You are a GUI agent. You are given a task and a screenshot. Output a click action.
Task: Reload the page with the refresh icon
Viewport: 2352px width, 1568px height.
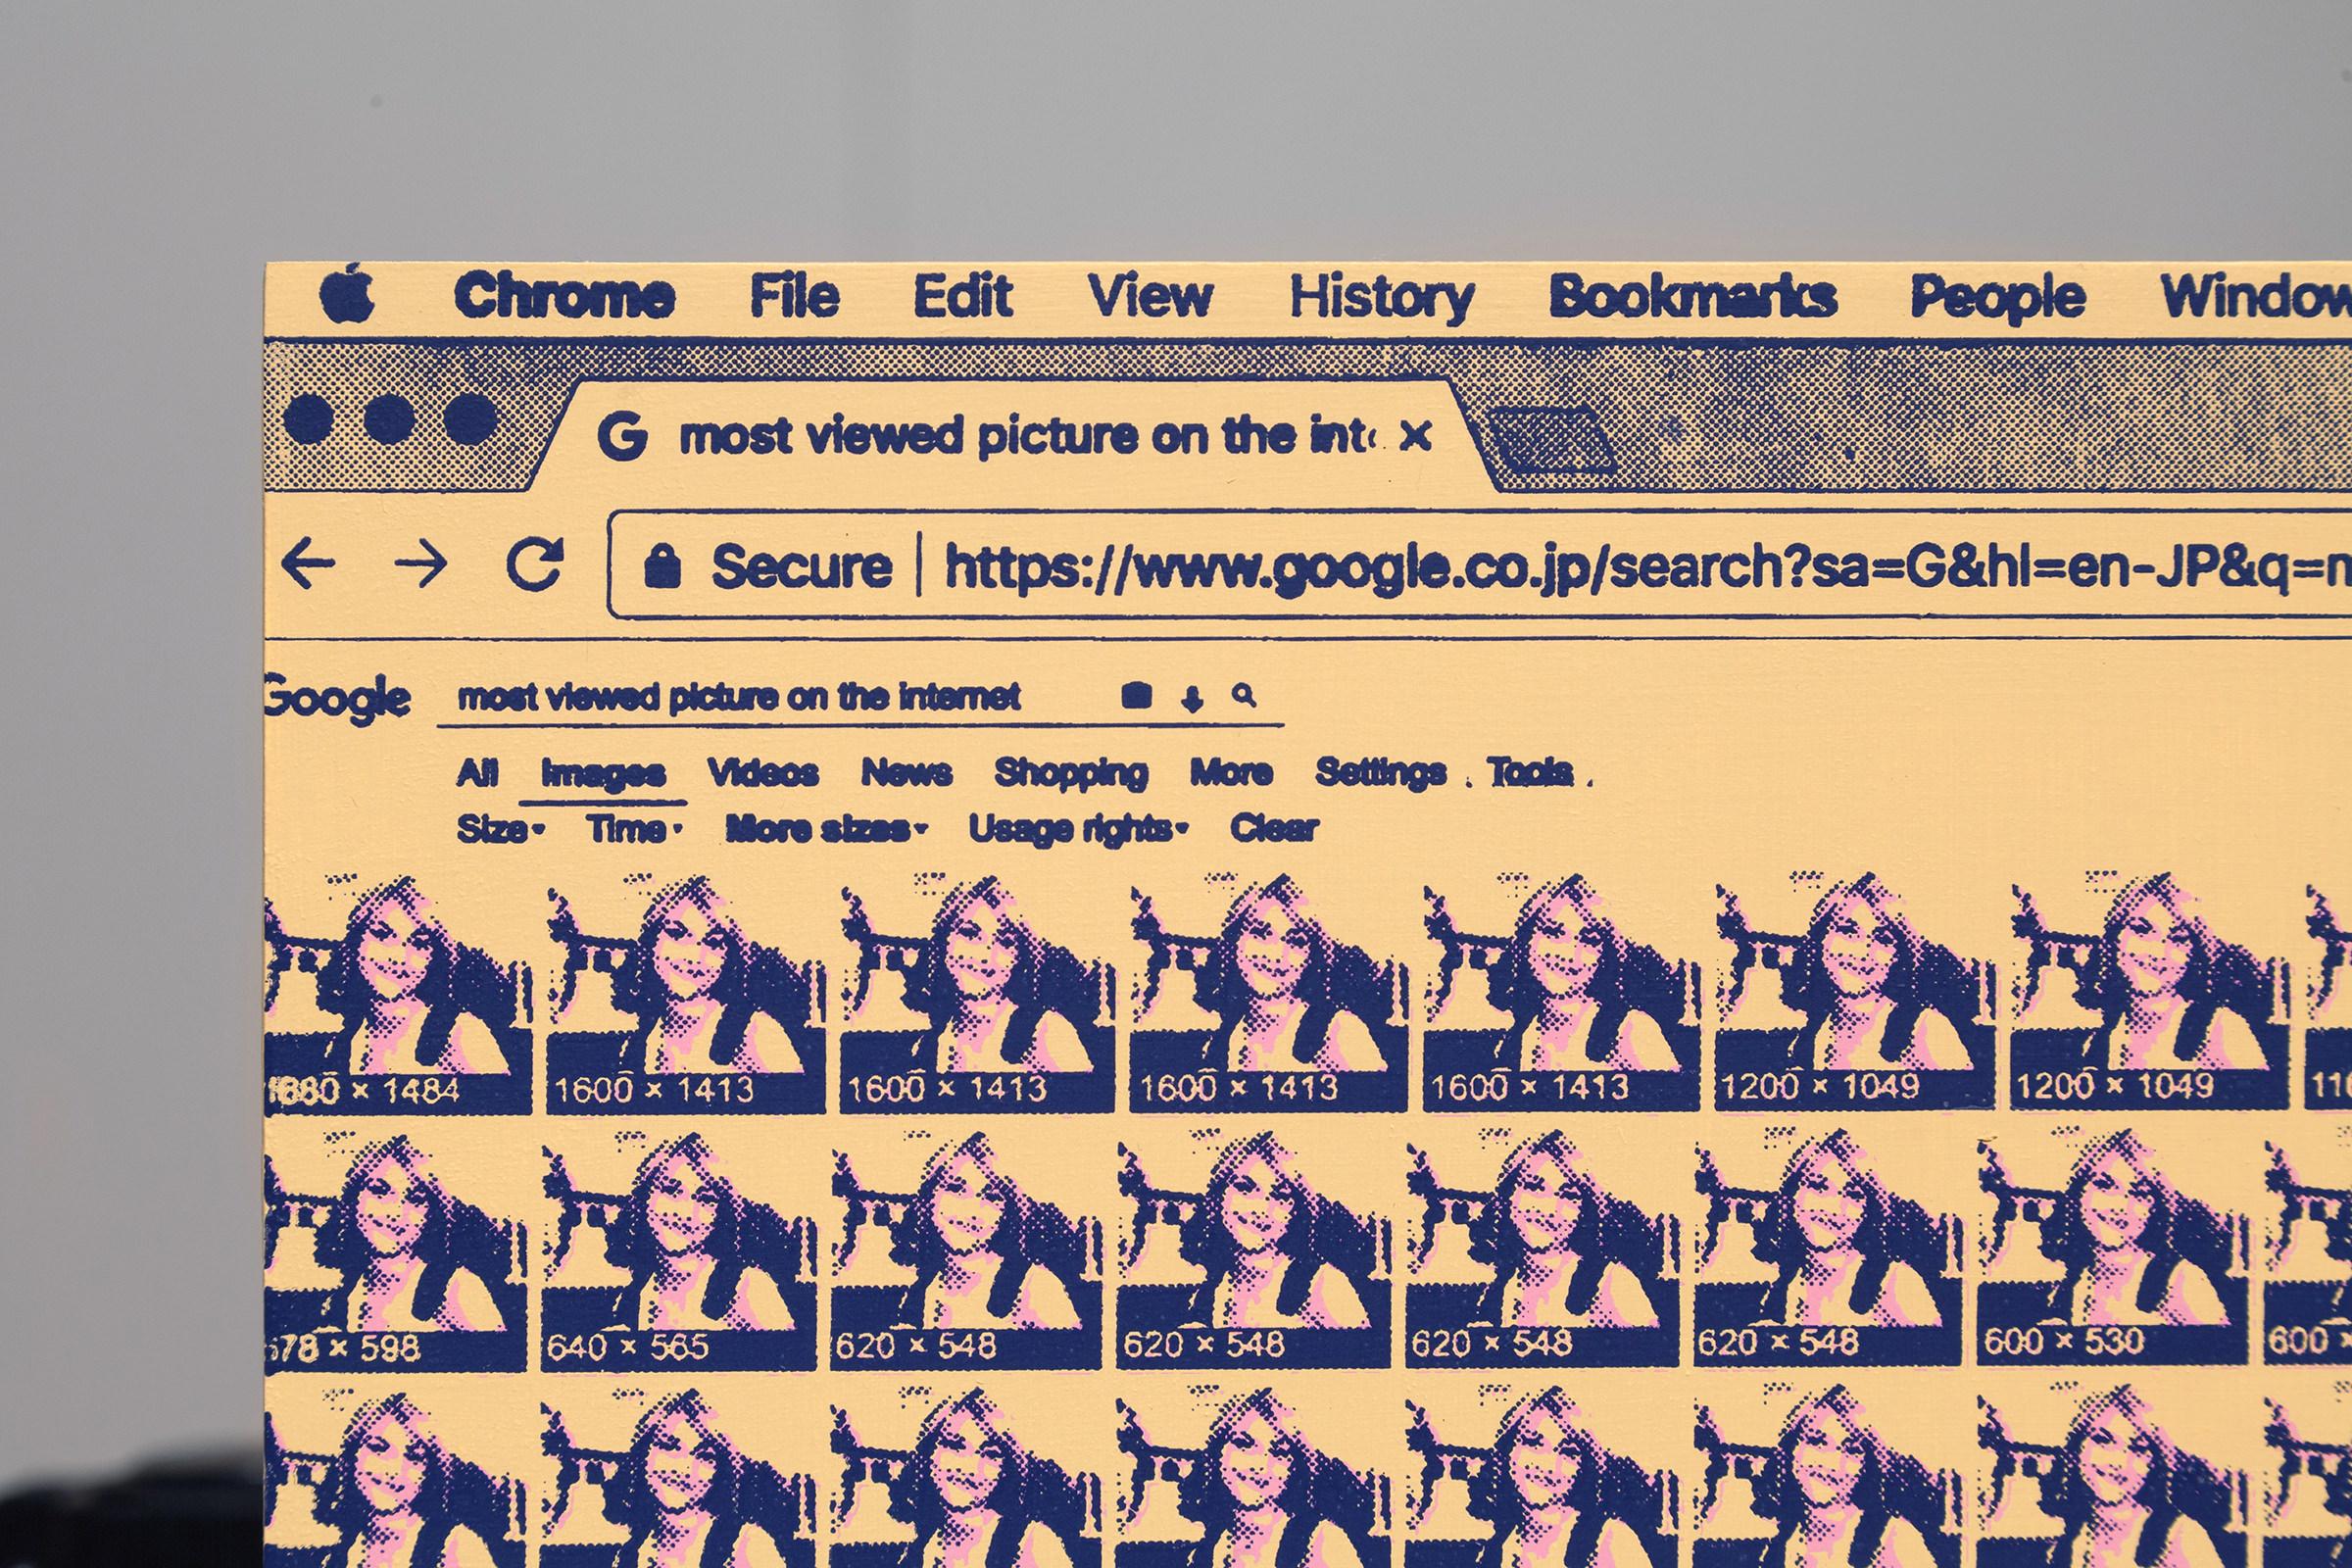[x=535, y=563]
